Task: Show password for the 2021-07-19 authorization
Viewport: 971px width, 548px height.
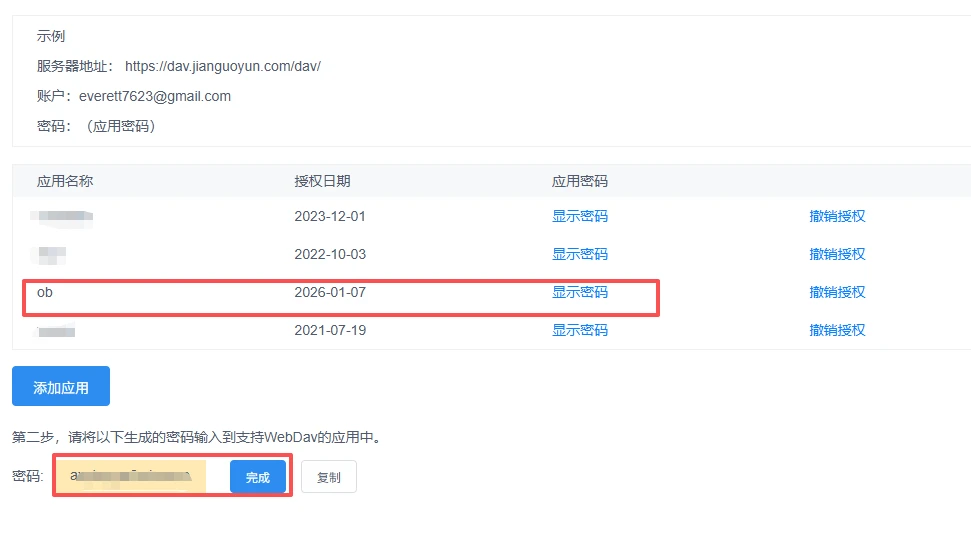Action: point(579,330)
